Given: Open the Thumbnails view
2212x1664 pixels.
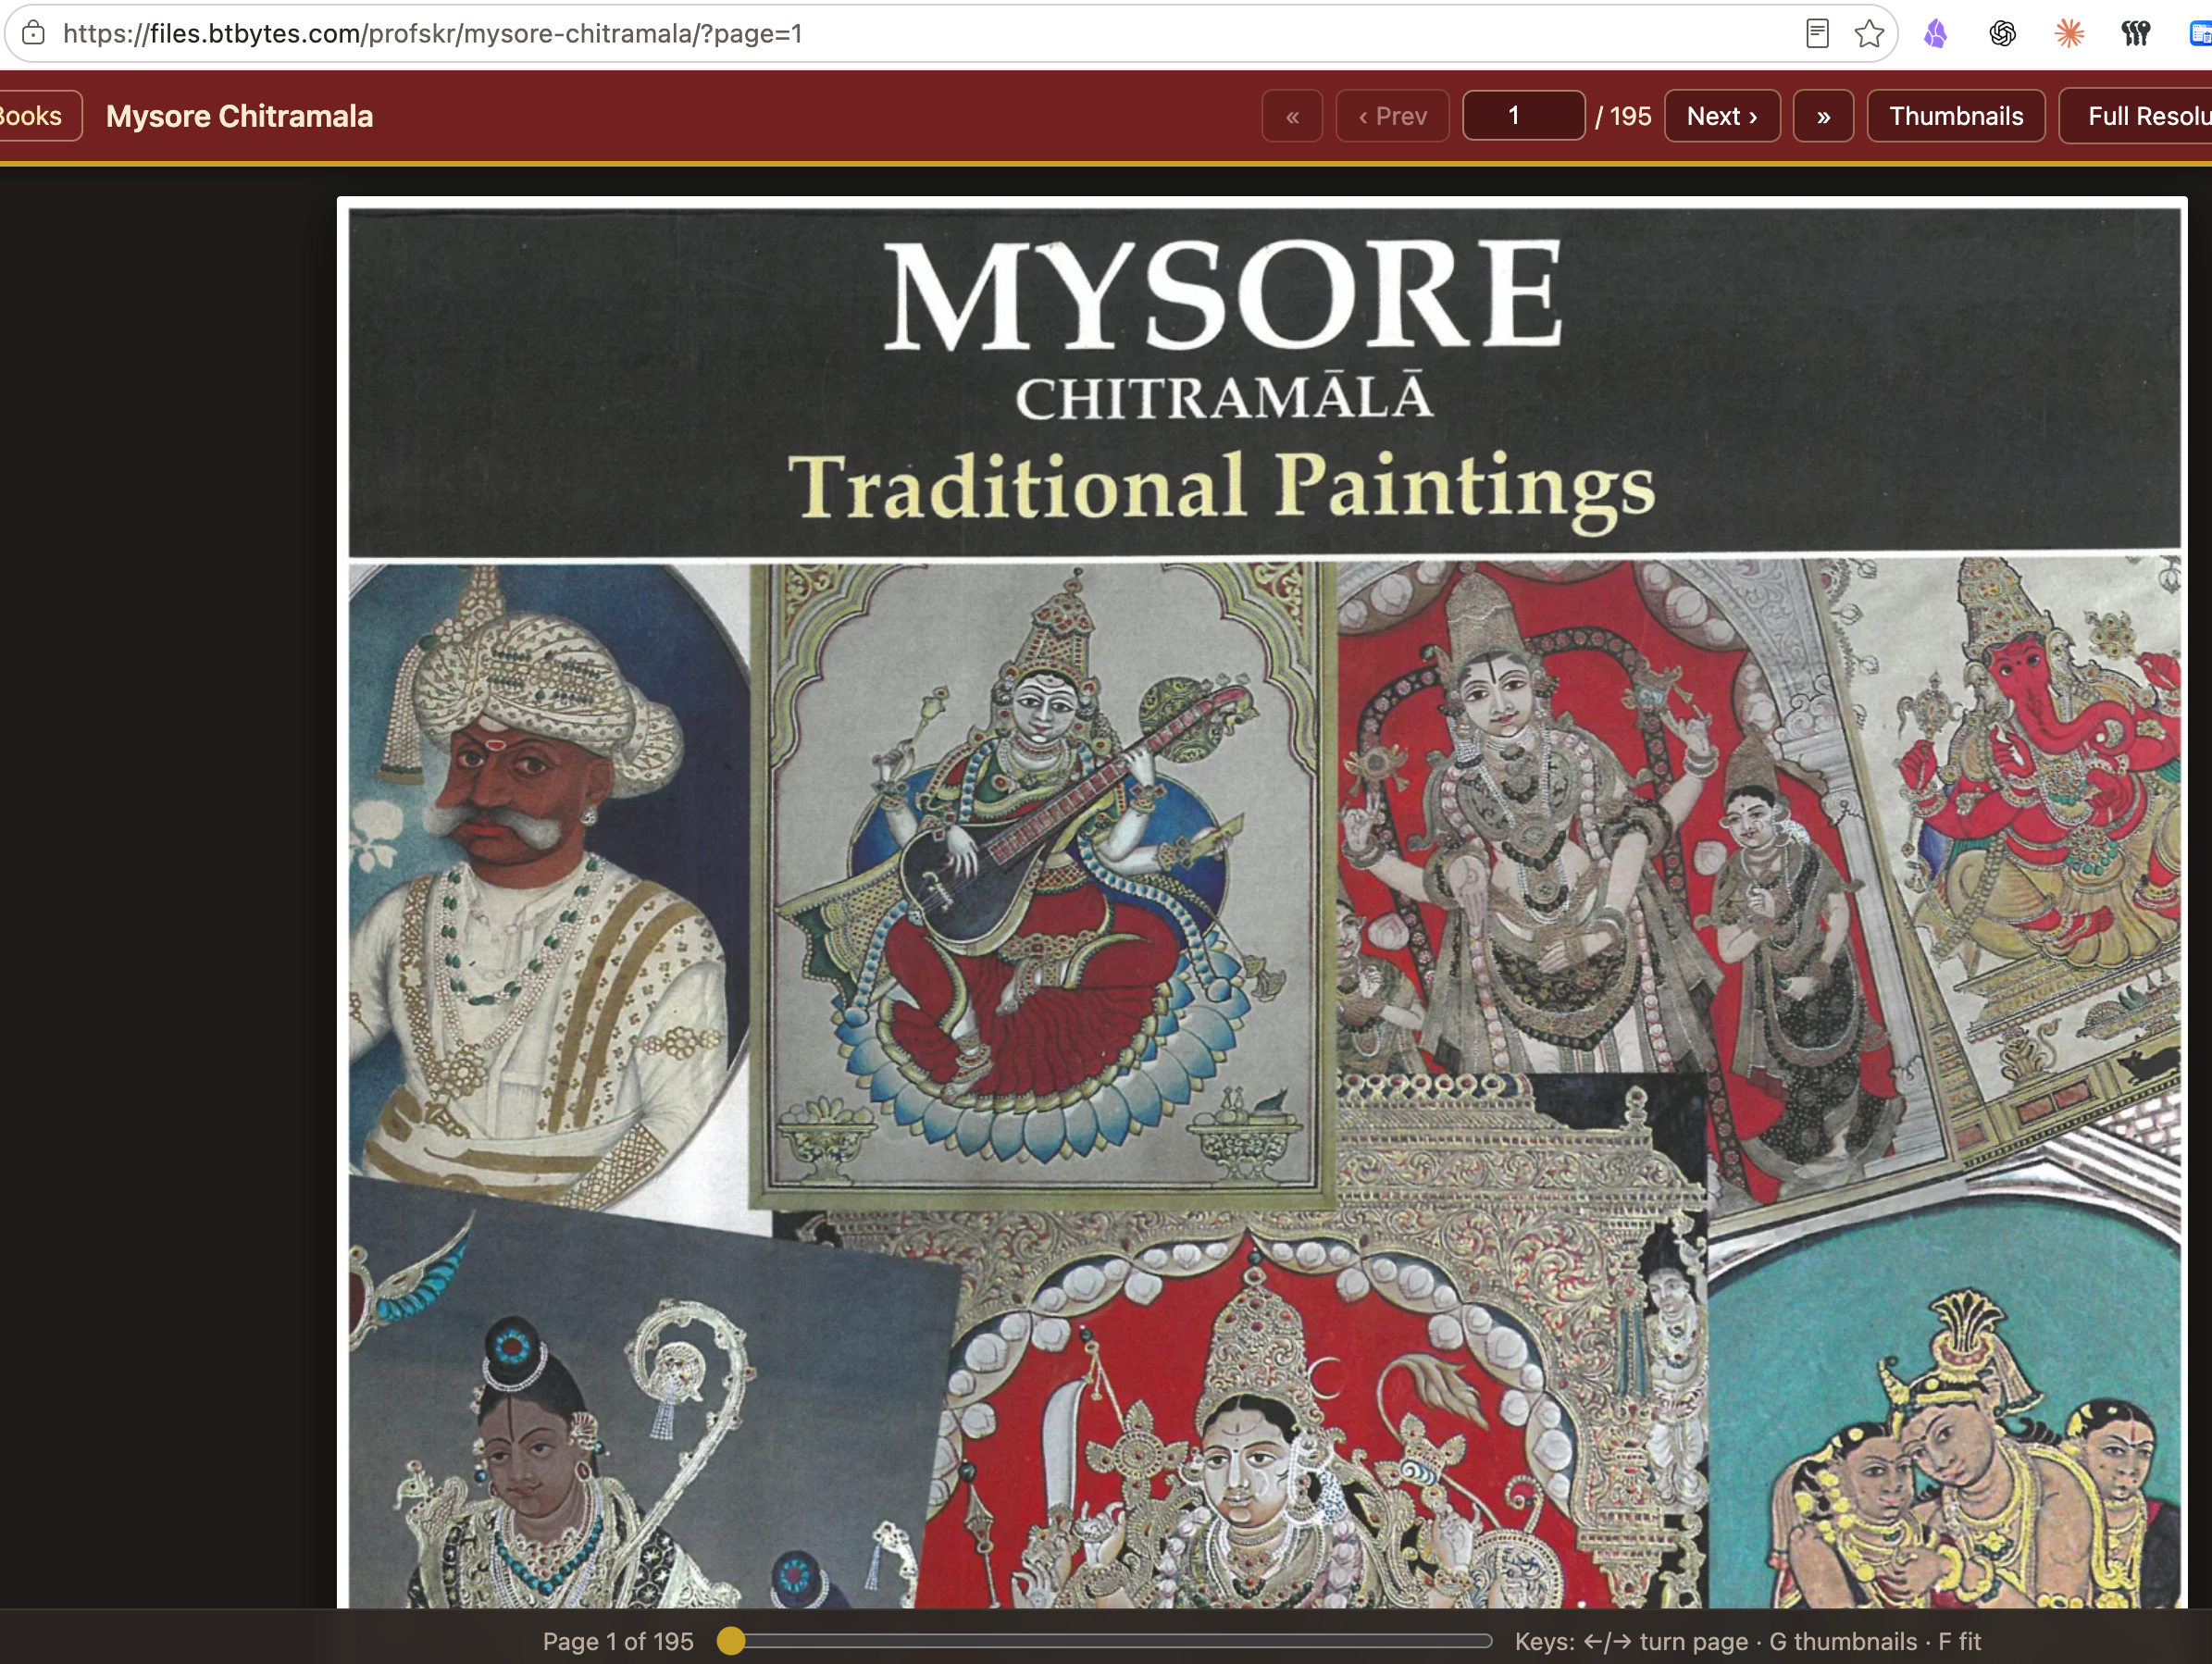Looking at the screenshot, I should pos(1955,116).
